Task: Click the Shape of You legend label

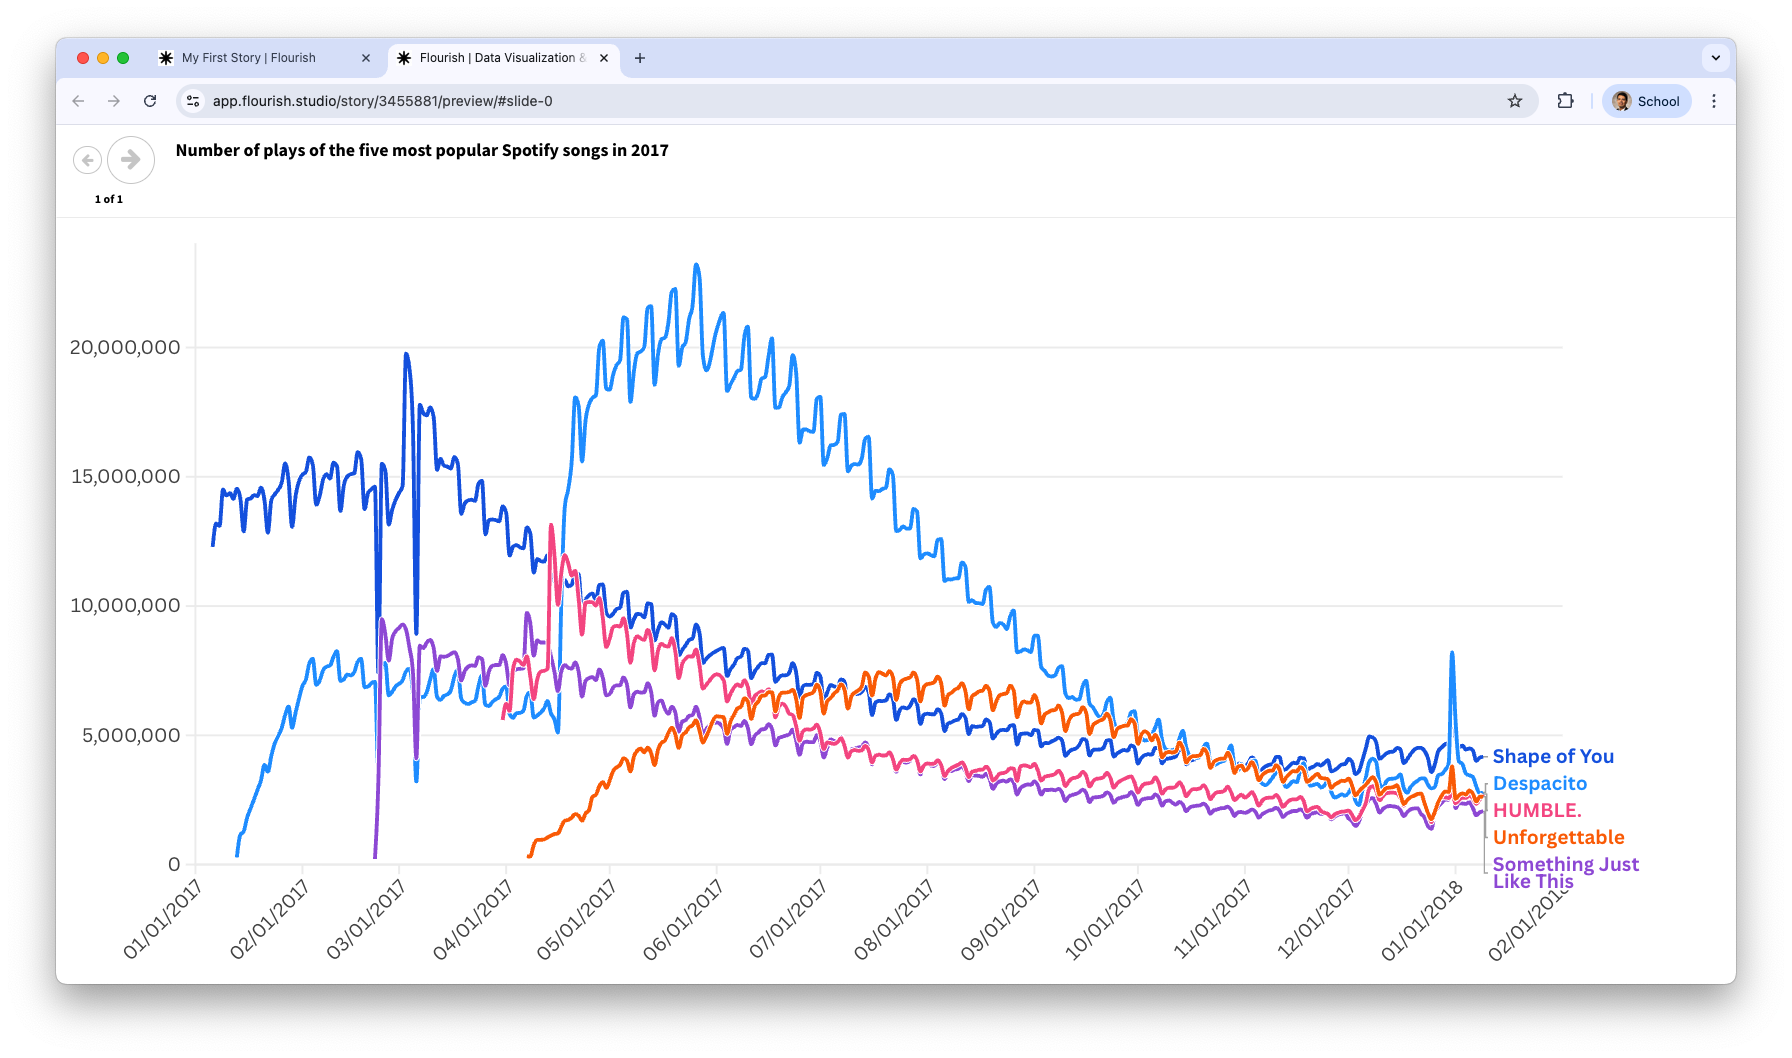Action: pyautogui.click(x=1553, y=757)
